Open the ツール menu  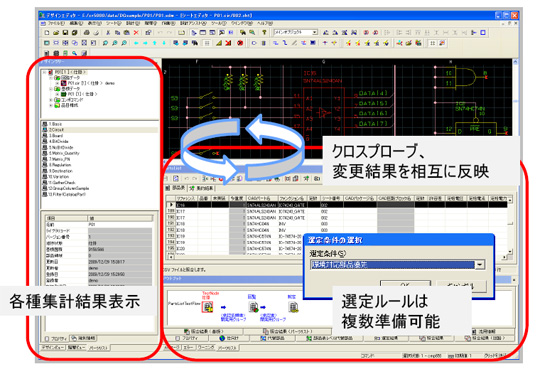tap(219, 23)
